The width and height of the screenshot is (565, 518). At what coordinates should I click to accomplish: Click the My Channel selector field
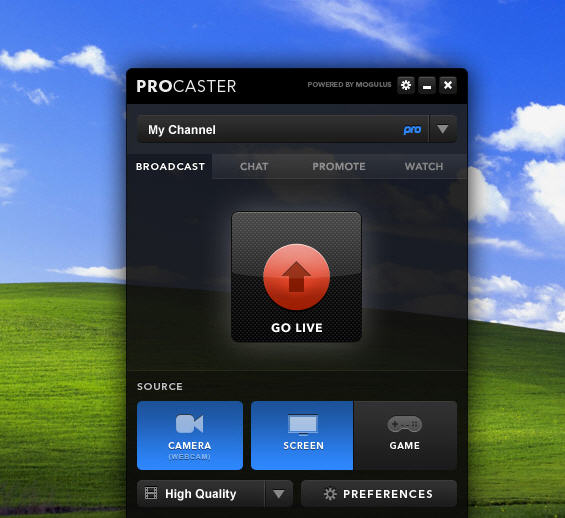pyautogui.click(x=283, y=129)
